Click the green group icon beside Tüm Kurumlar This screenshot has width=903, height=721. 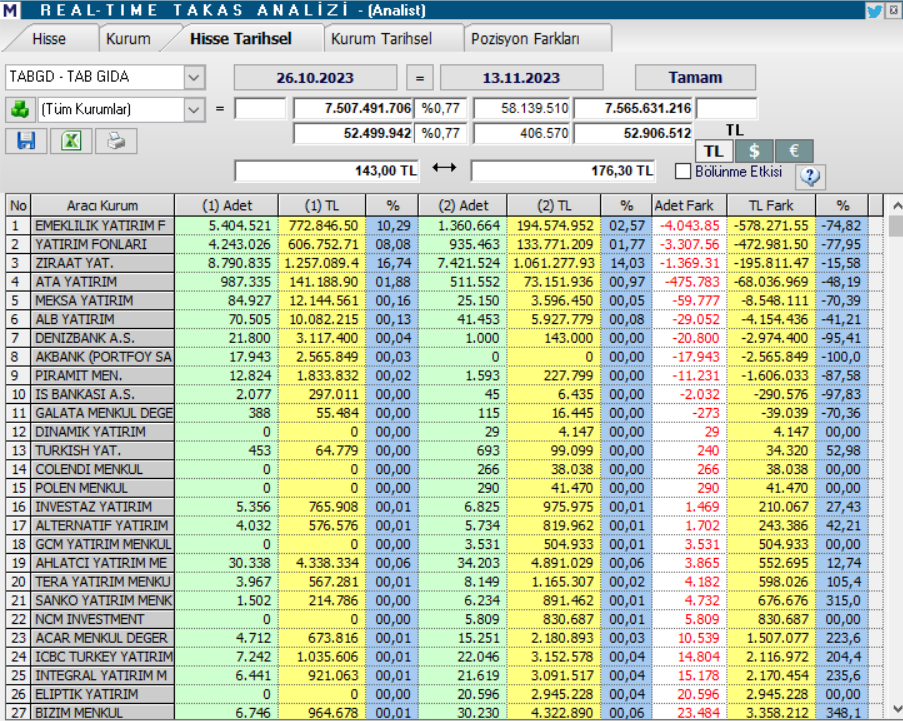19,108
